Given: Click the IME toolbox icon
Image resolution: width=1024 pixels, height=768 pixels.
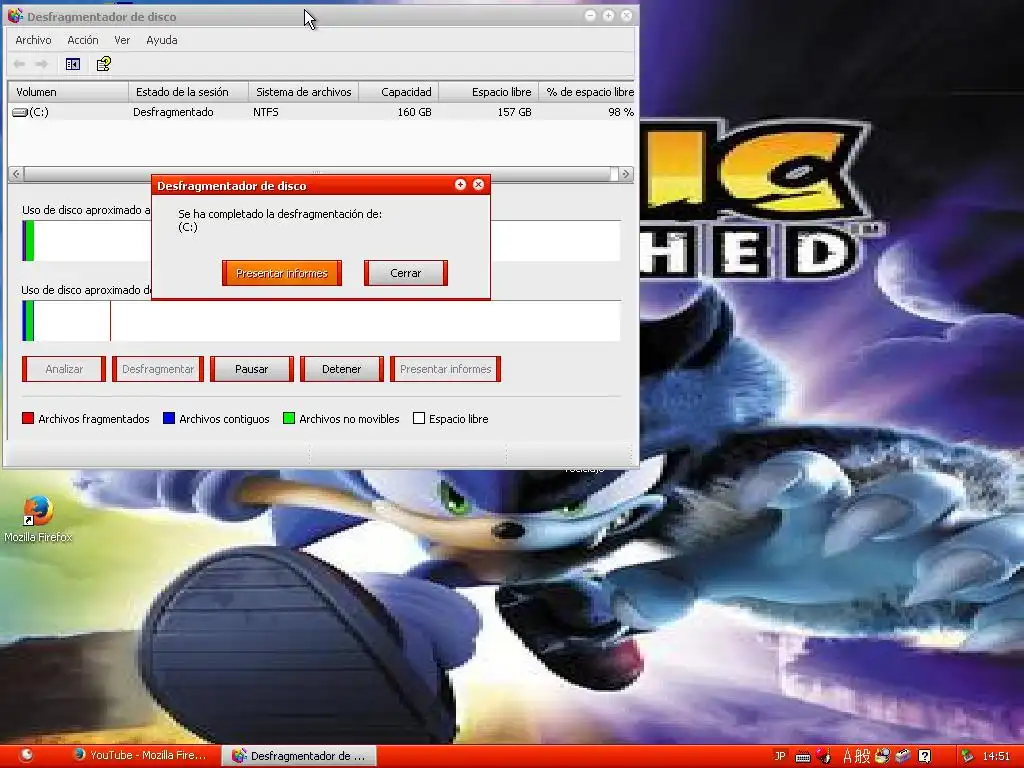Looking at the screenshot, I should (x=903, y=756).
